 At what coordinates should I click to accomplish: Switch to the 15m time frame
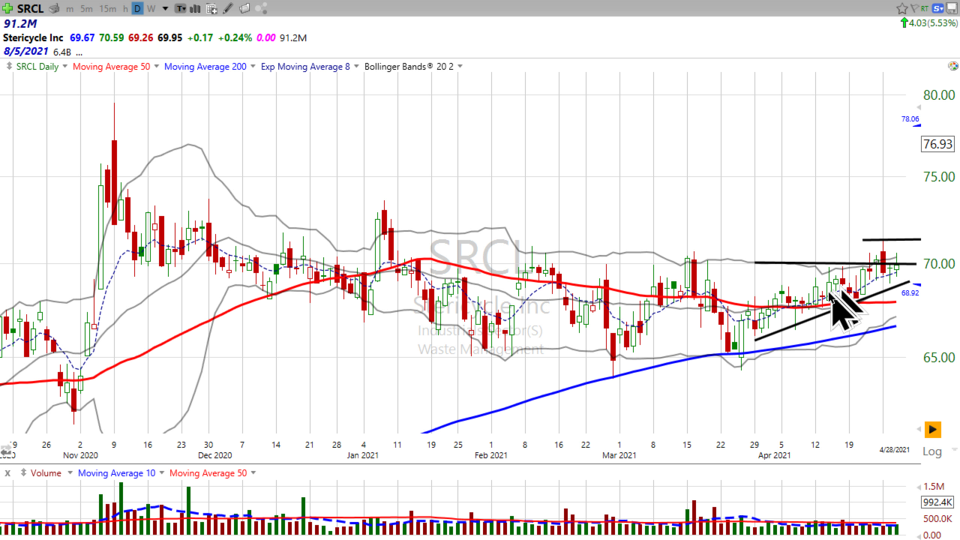pyautogui.click(x=107, y=9)
